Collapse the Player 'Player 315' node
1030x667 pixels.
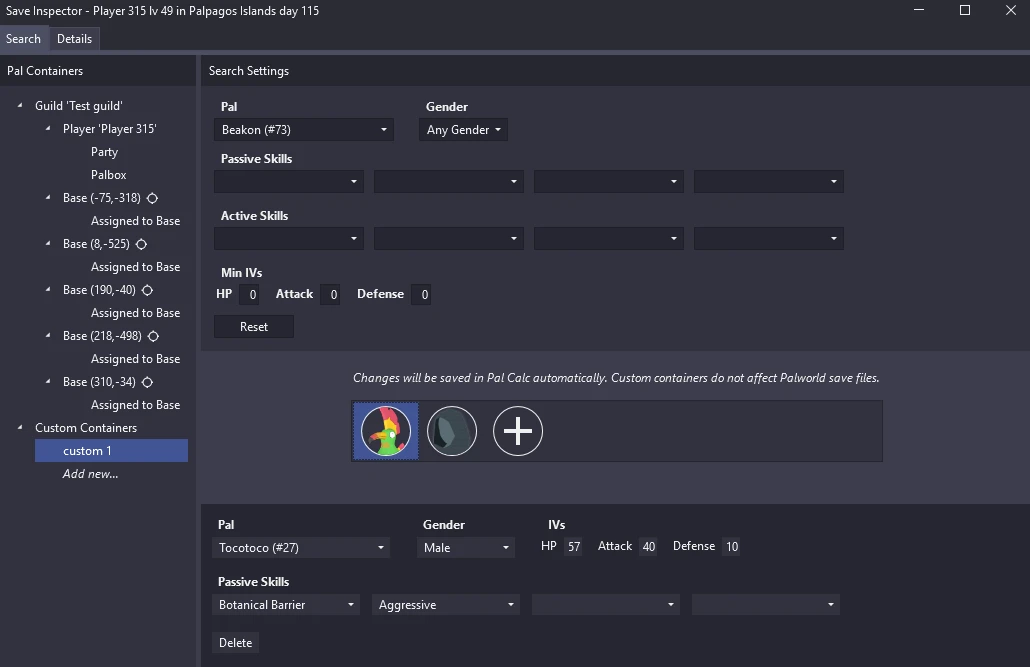(48, 128)
